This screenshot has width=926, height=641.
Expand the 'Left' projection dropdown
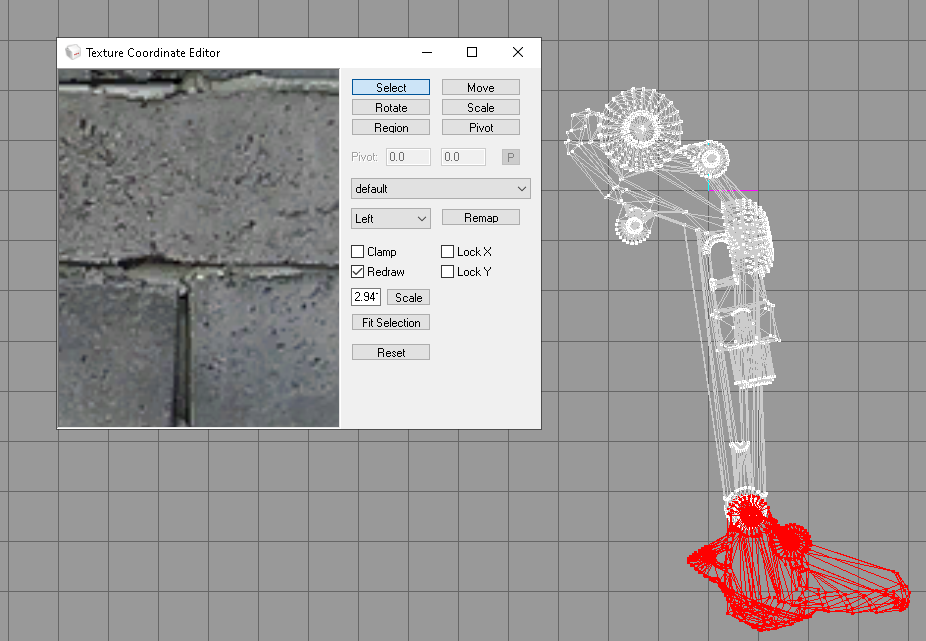391,218
